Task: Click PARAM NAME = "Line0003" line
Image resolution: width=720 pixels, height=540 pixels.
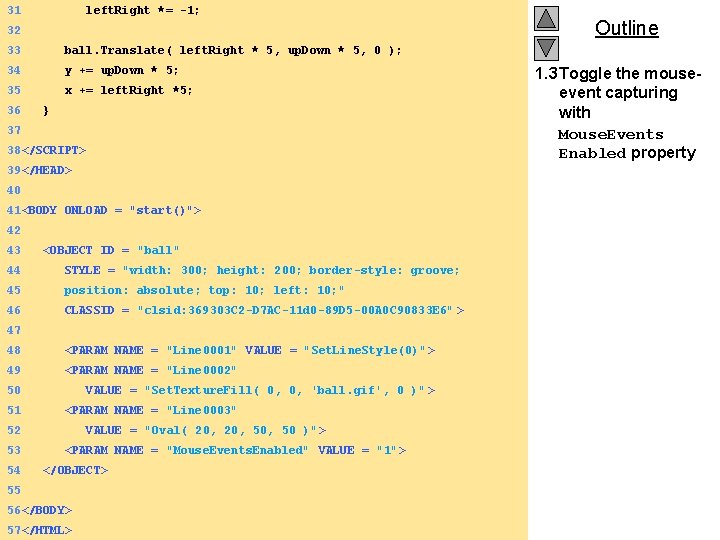Action: (x=150, y=410)
